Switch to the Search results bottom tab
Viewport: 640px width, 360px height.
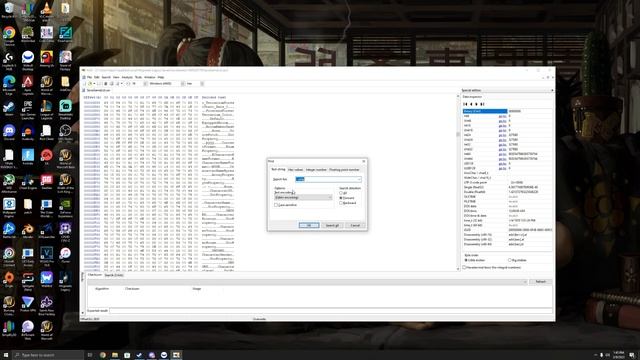pyautogui.click(x=114, y=276)
